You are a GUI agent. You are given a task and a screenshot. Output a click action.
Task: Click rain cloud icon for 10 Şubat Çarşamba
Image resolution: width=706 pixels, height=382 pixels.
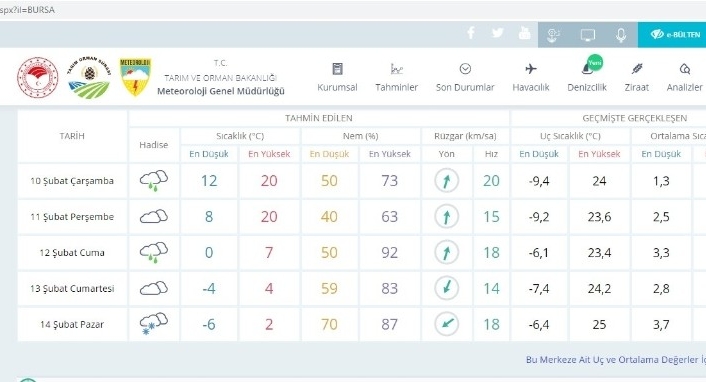pos(154,181)
